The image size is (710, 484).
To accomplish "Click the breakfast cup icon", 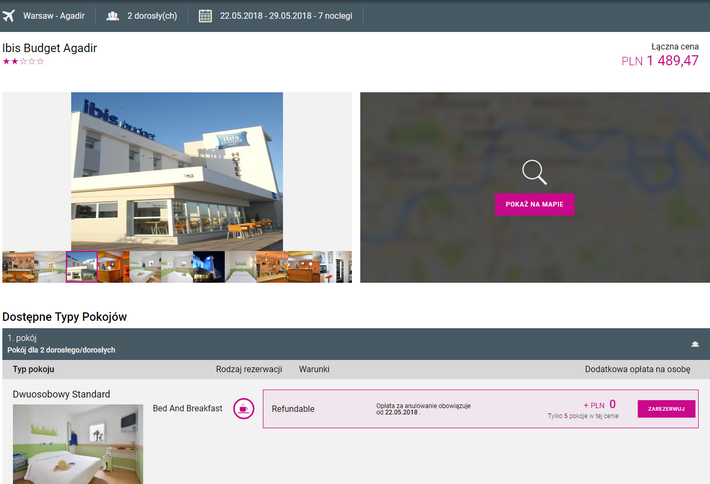I will tap(243, 409).
